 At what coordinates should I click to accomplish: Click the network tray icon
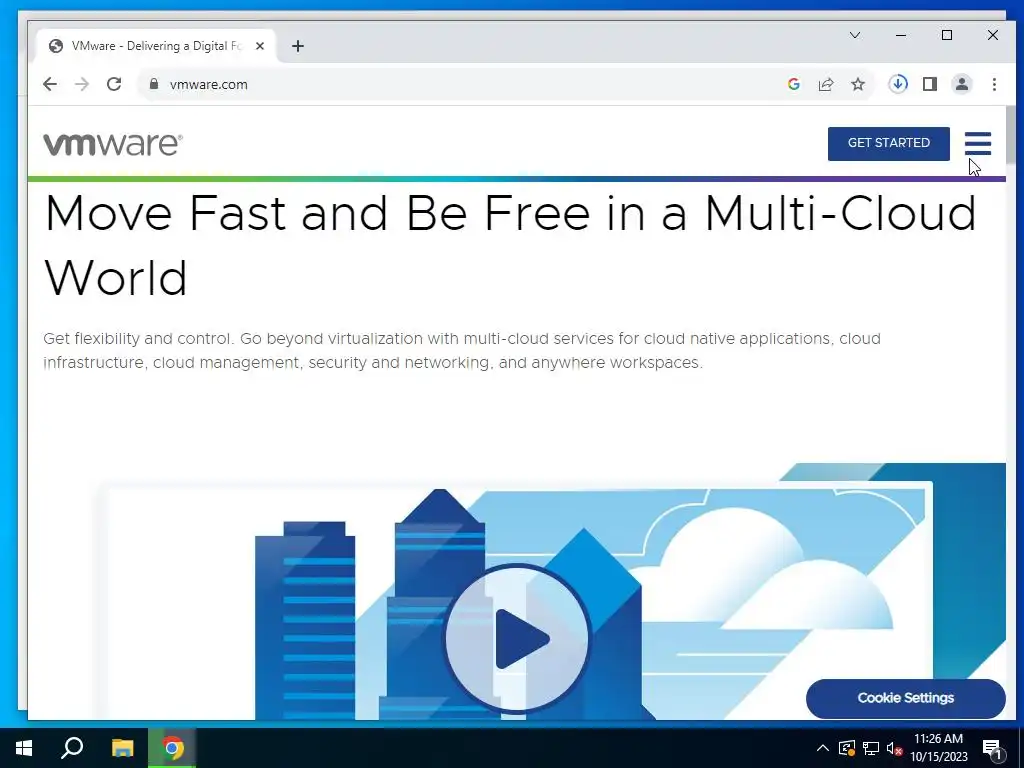pos(871,748)
